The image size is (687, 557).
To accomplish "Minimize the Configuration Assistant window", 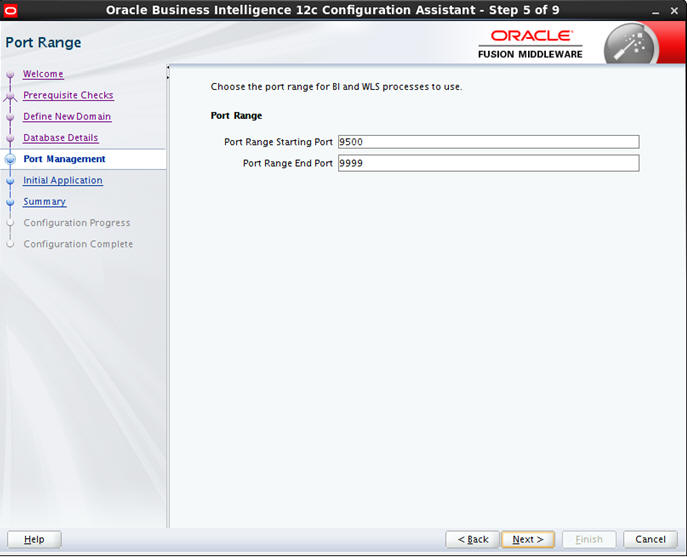I will (x=655, y=11).
